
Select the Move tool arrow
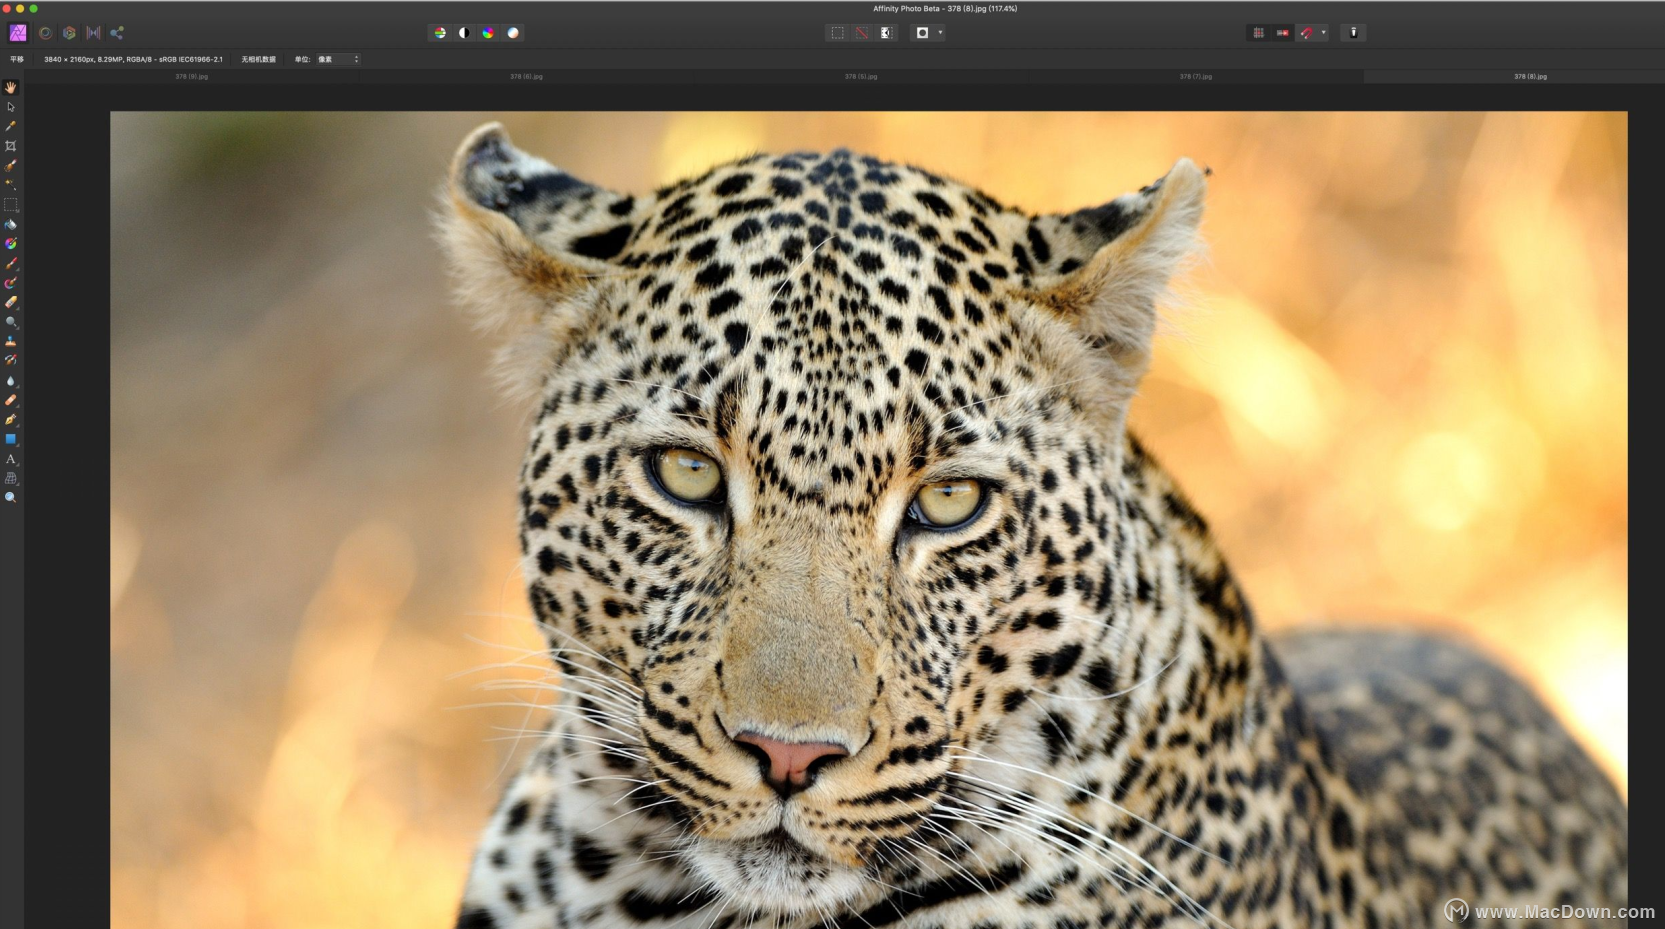[11, 107]
